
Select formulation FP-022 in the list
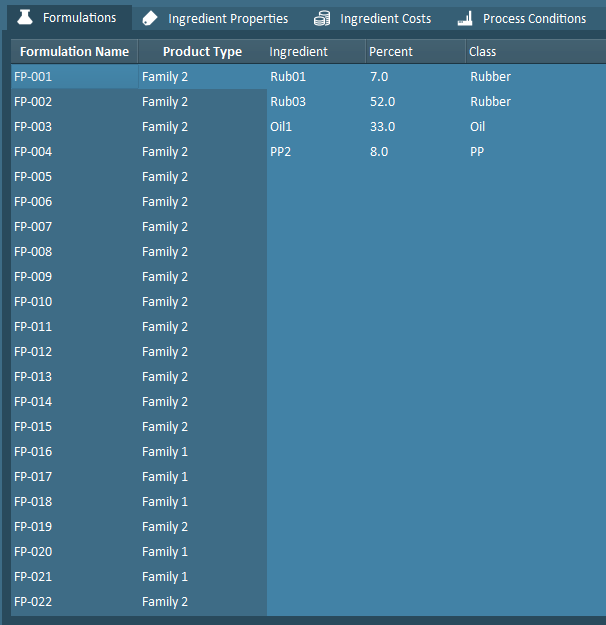pyautogui.click(x=34, y=602)
